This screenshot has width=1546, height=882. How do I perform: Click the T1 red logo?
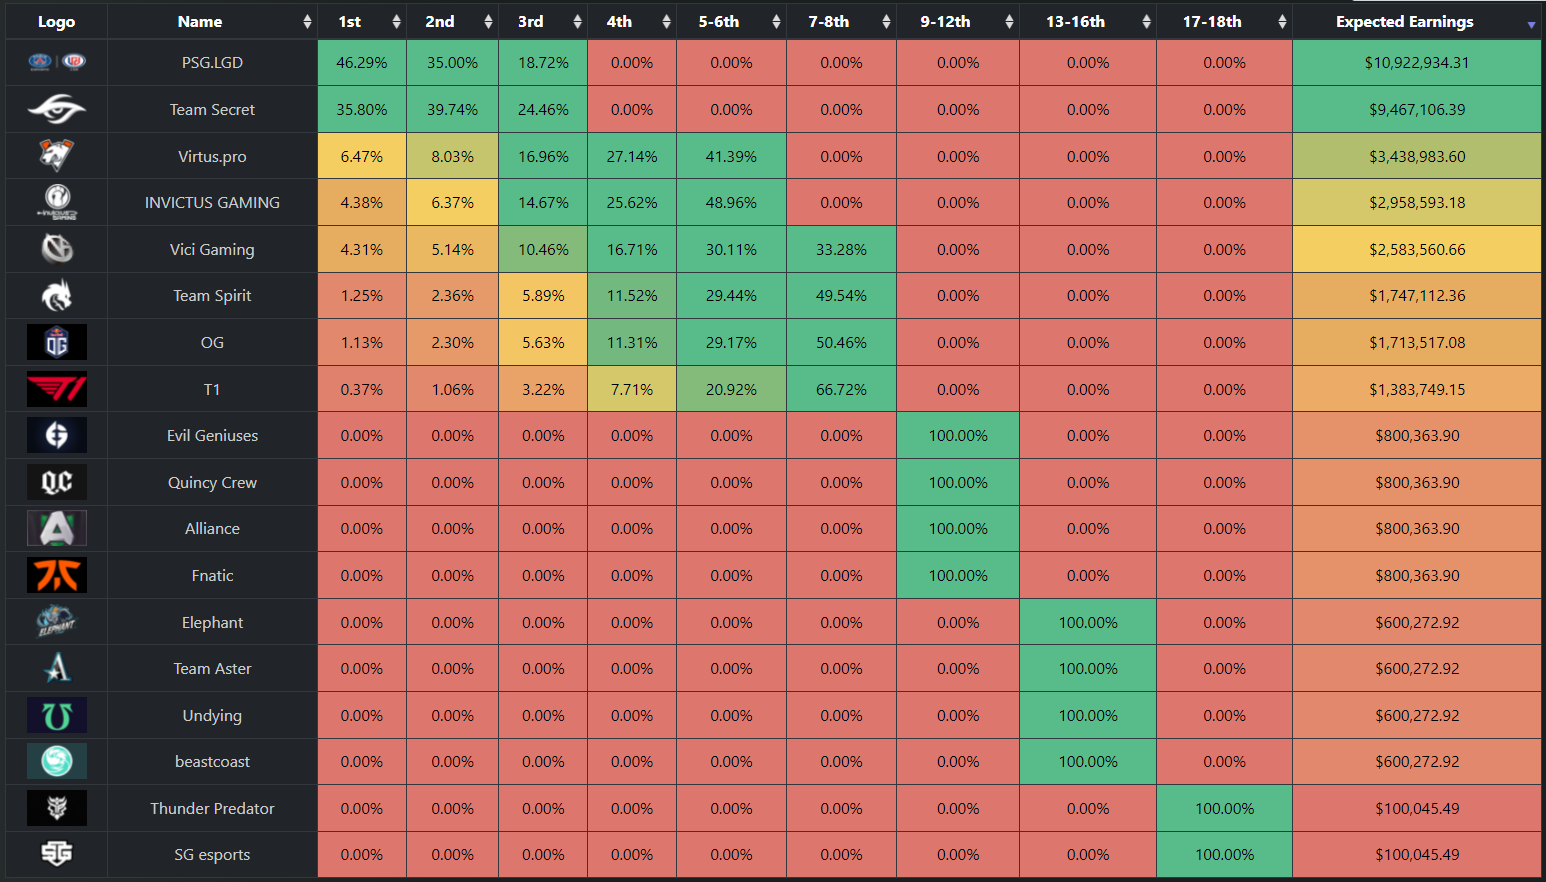[x=57, y=389]
